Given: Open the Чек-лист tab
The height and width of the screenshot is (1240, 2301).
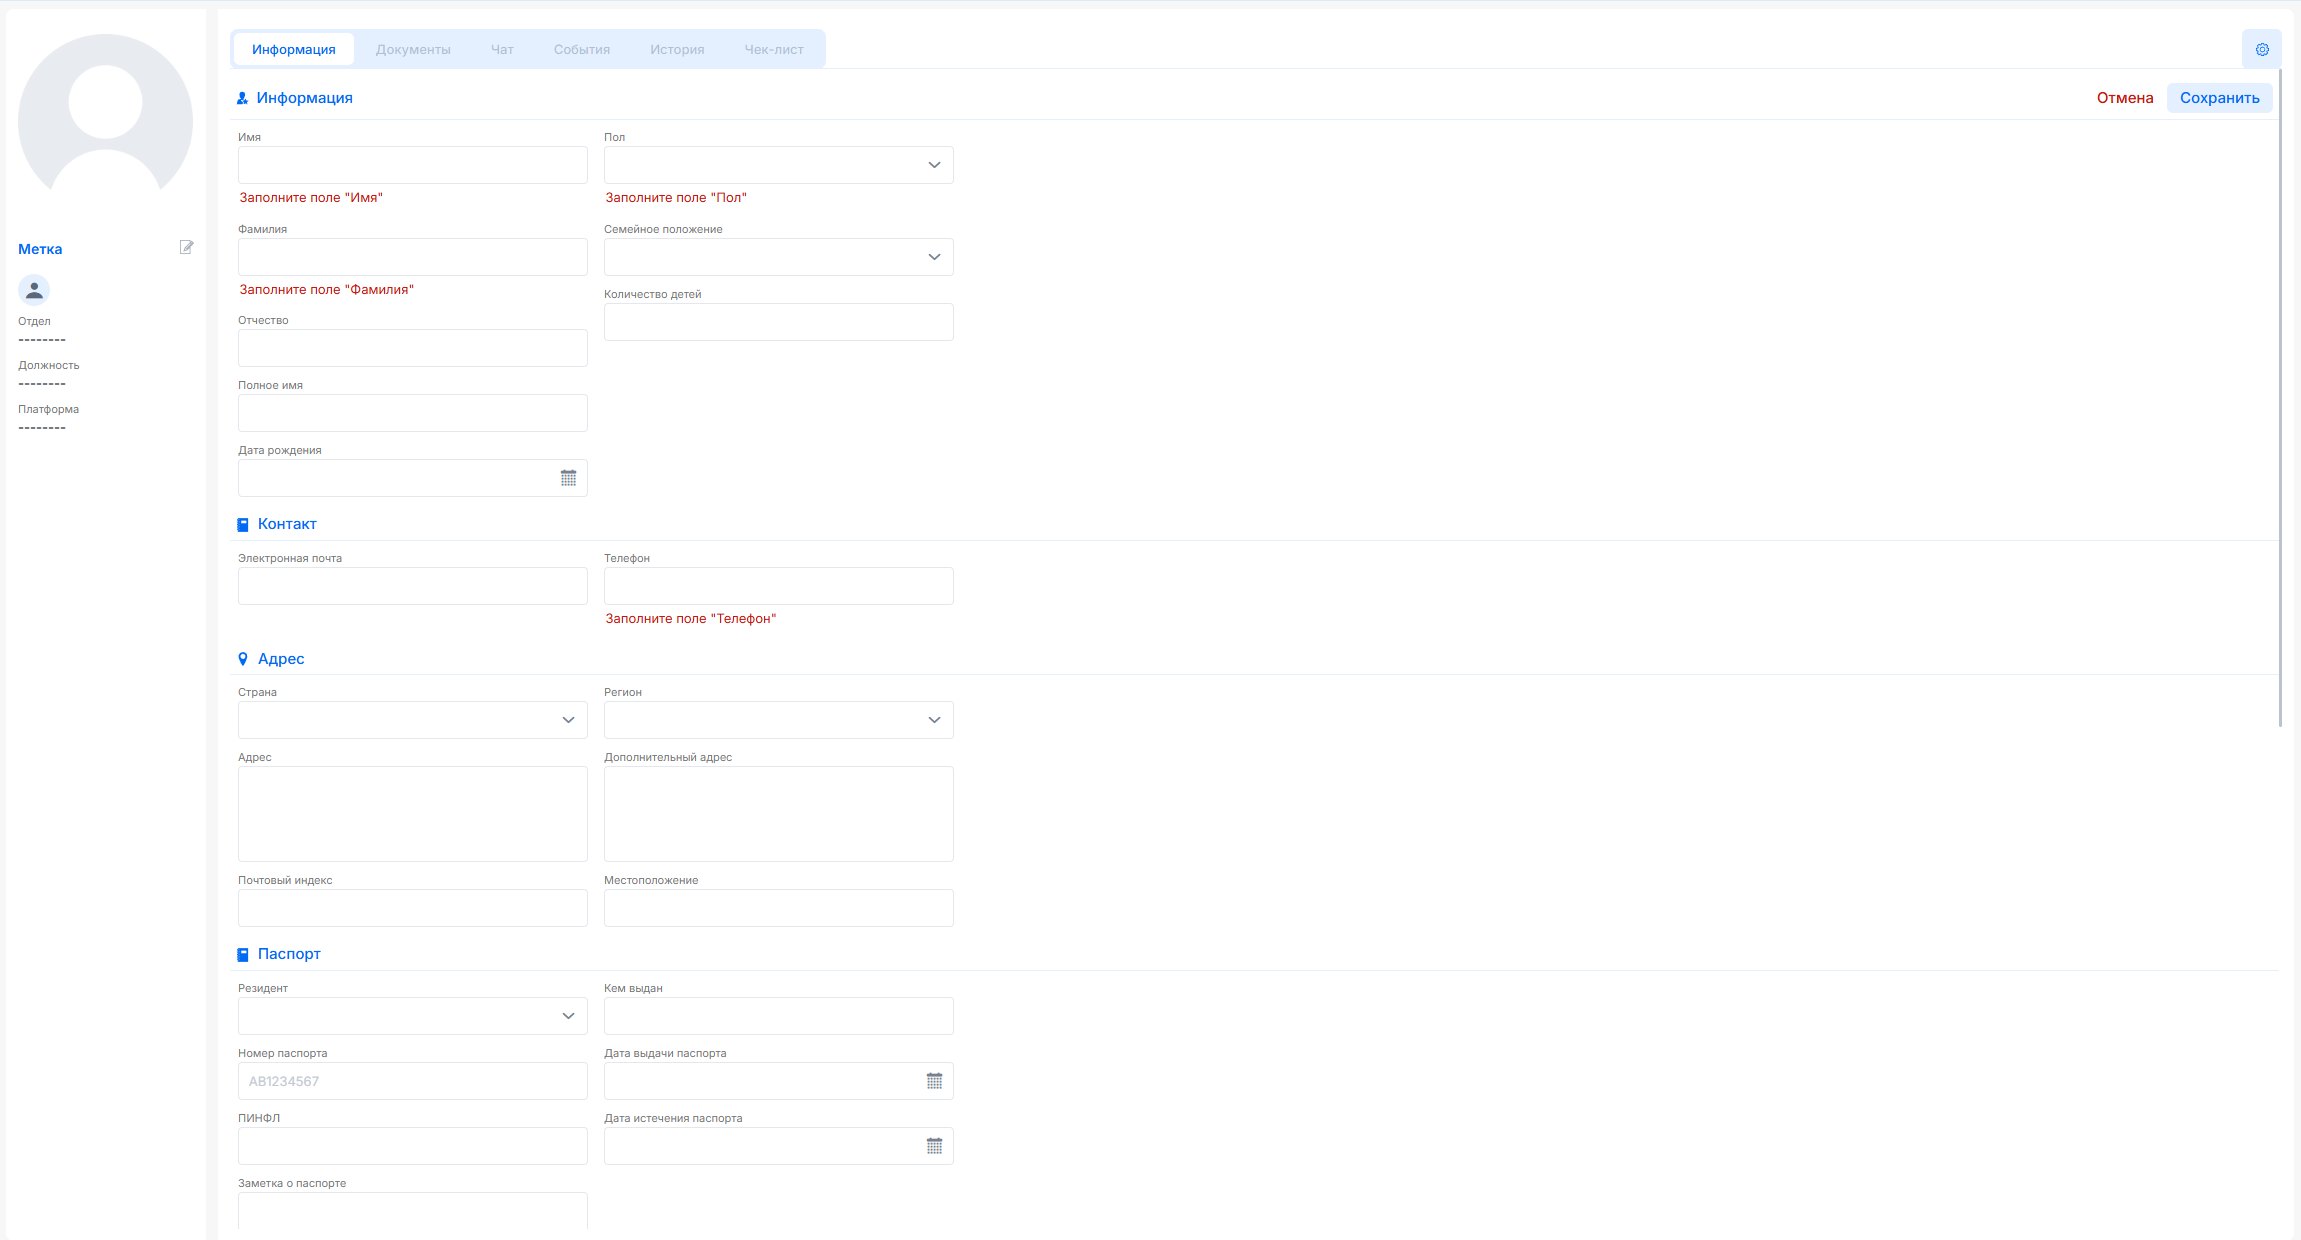Looking at the screenshot, I should (773, 49).
